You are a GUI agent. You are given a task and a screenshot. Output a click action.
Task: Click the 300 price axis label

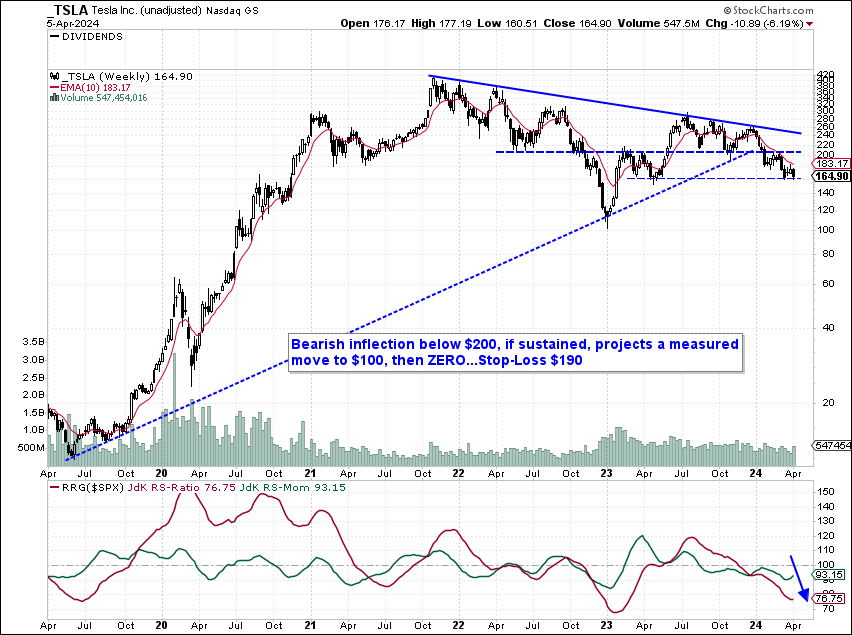click(x=826, y=111)
